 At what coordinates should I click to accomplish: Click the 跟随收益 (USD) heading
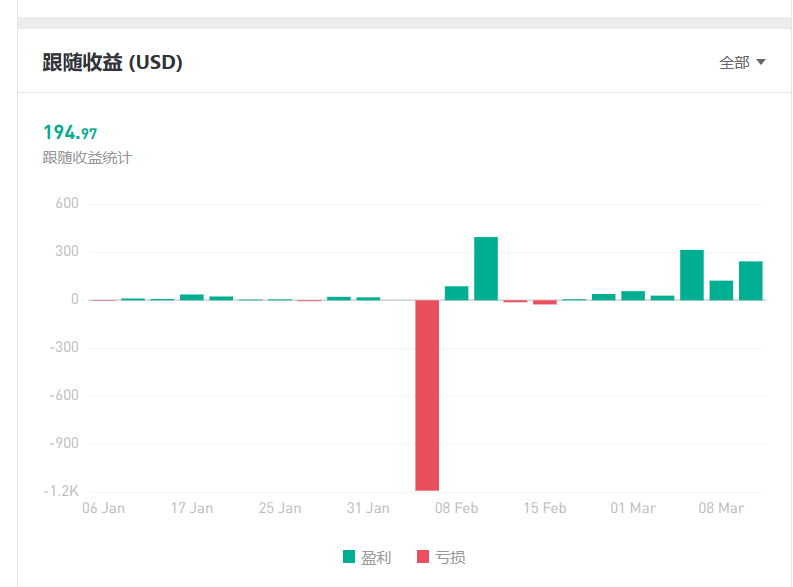pos(112,62)
